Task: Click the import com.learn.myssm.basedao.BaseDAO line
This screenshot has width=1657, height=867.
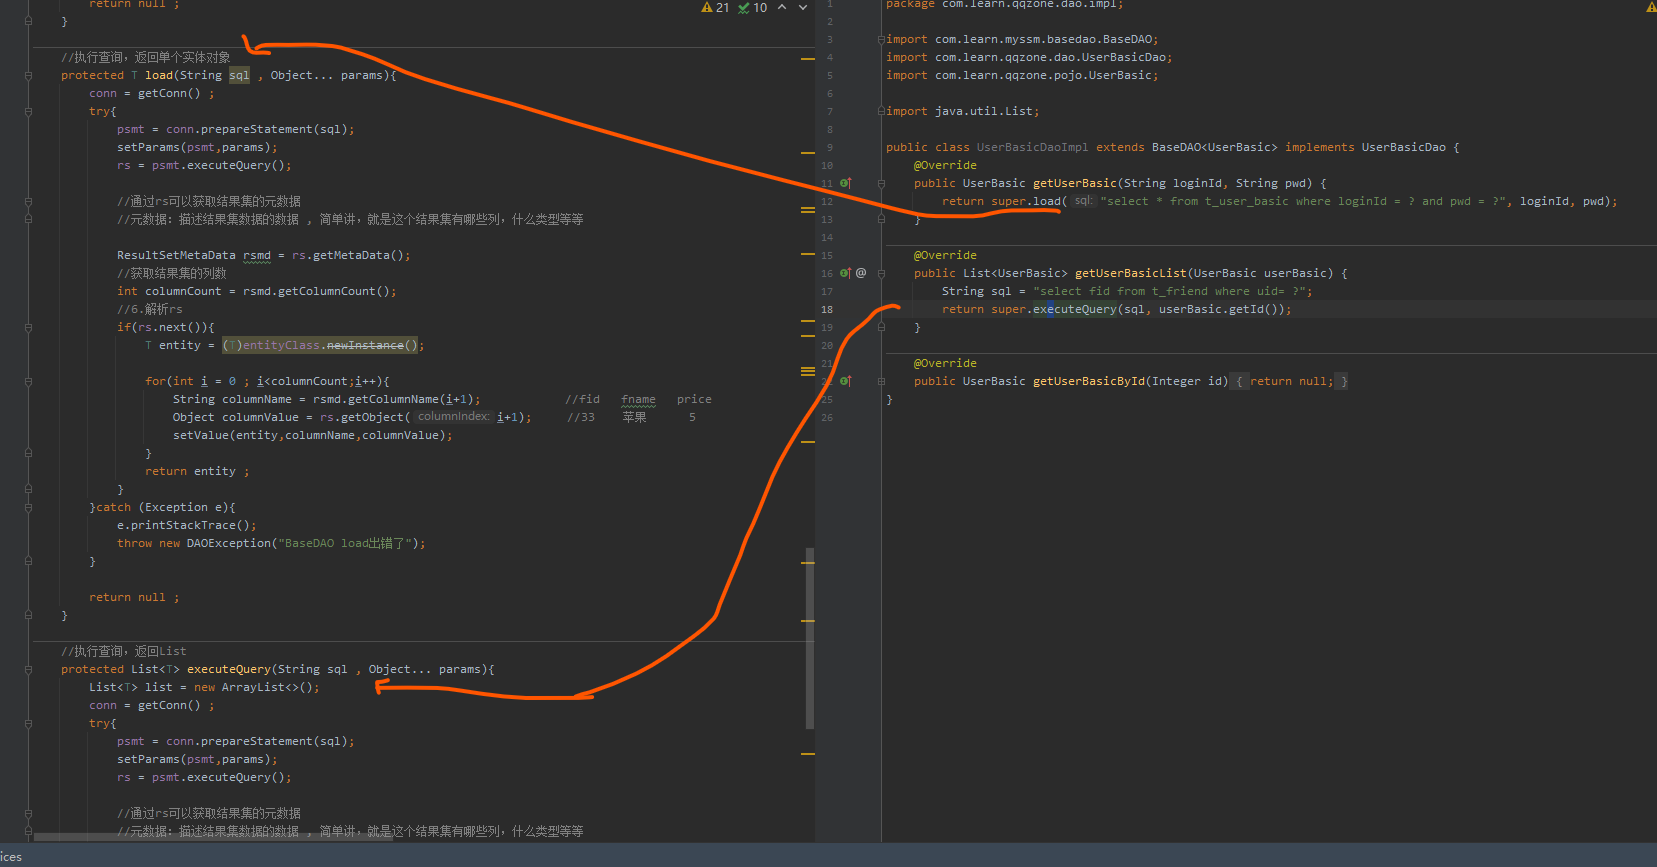Action: (x=1022, y=39)
